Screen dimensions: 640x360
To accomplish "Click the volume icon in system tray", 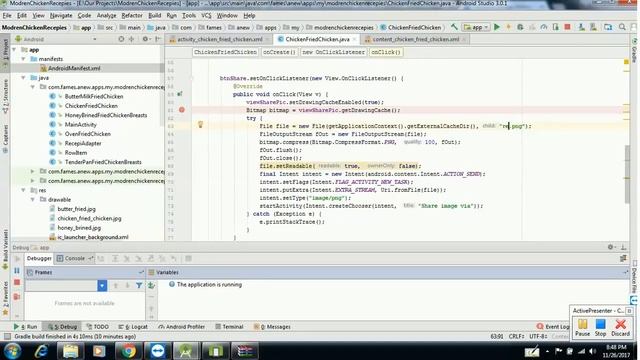I will (x=593, y=351).
